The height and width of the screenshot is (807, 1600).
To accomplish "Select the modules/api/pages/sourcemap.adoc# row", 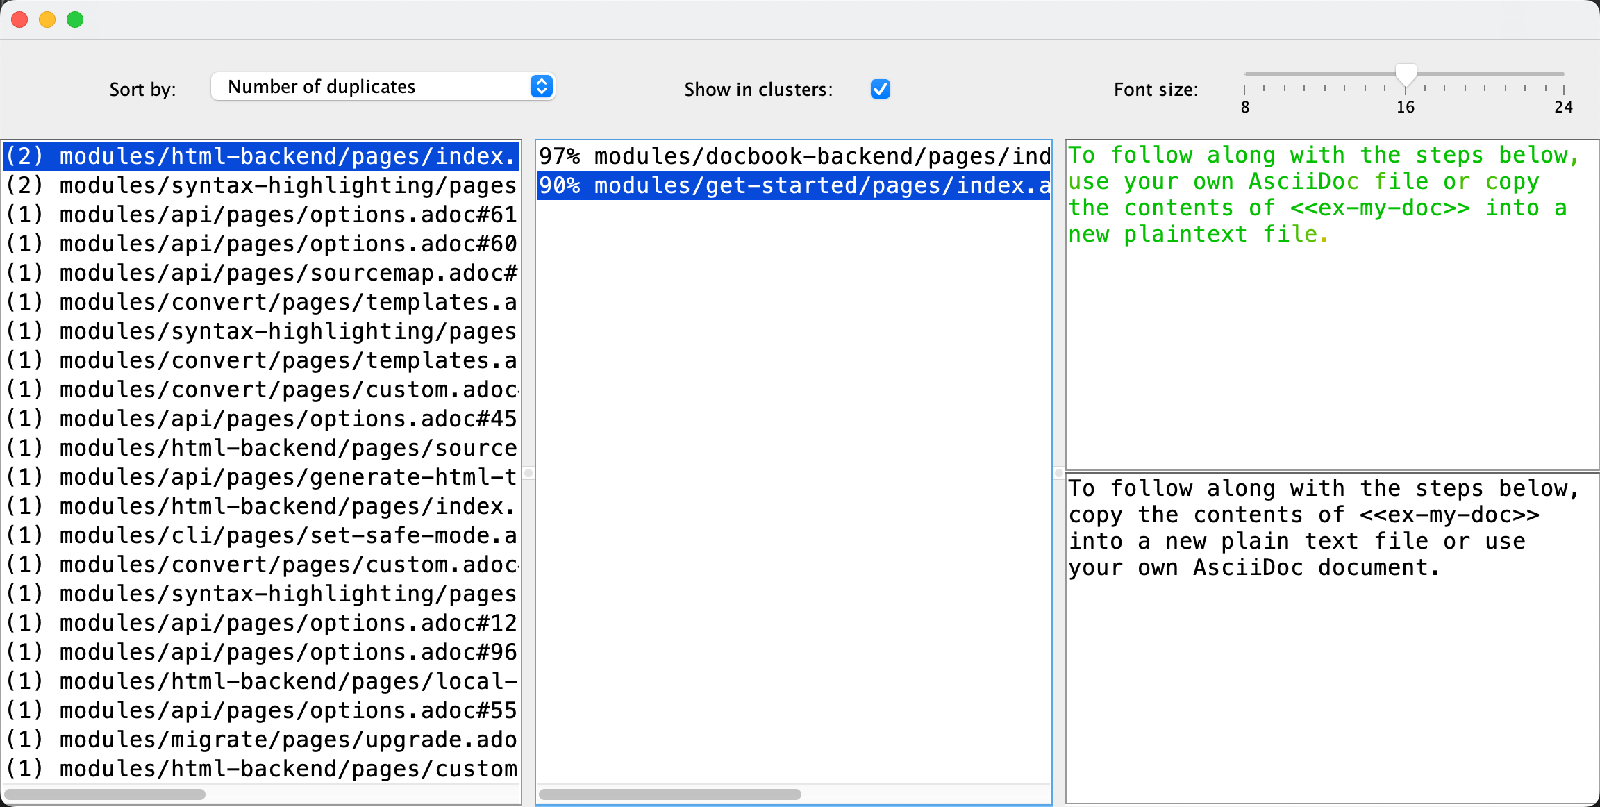I will coord(262,273).
